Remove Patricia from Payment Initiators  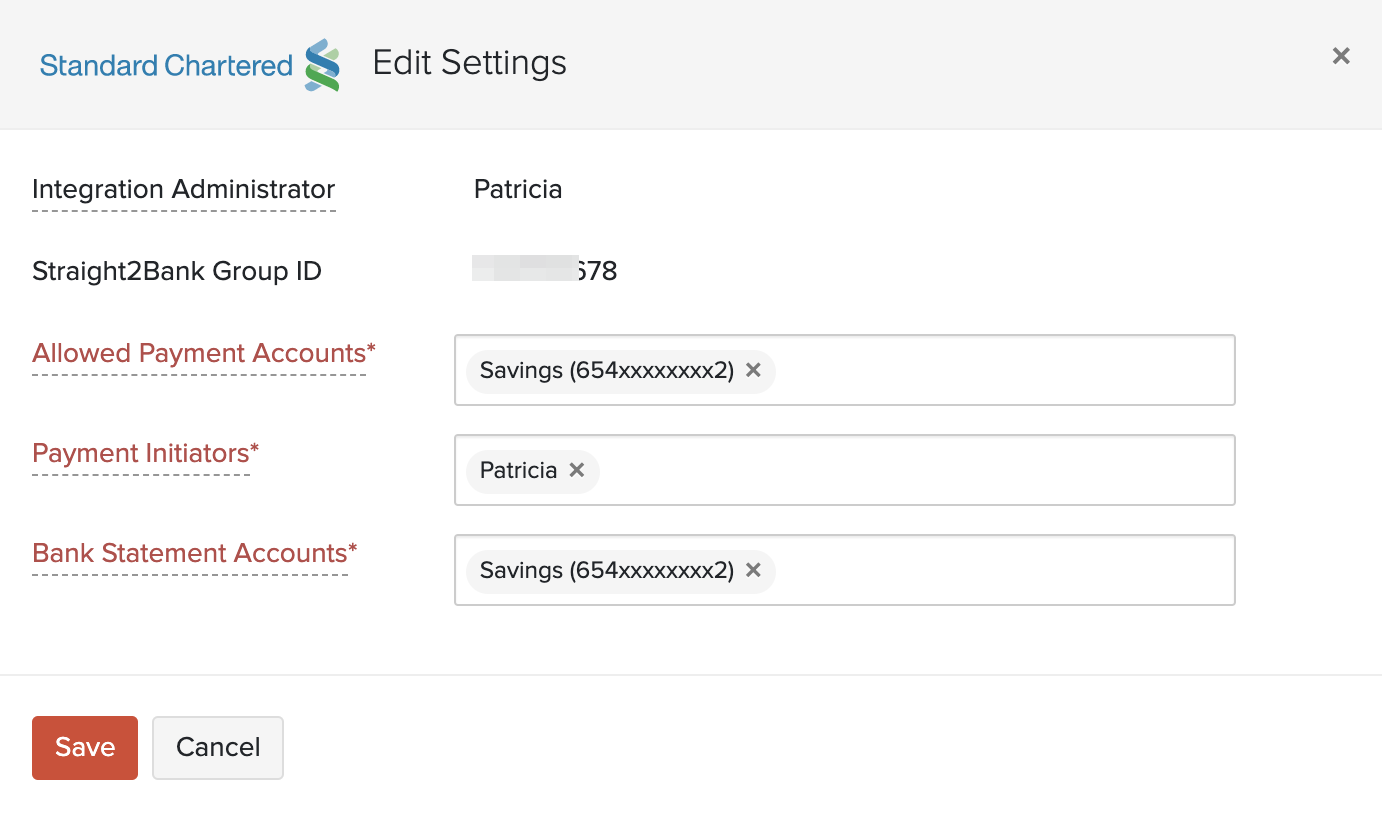(x=576, y=470)
